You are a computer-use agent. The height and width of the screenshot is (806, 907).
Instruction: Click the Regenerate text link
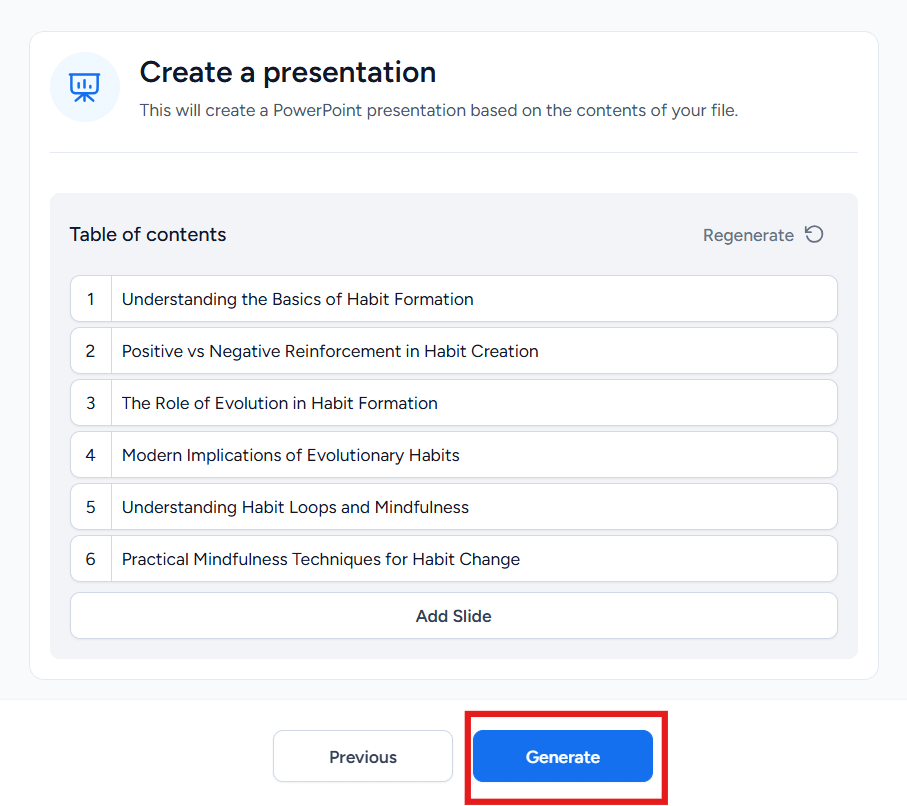pos(748,235)
